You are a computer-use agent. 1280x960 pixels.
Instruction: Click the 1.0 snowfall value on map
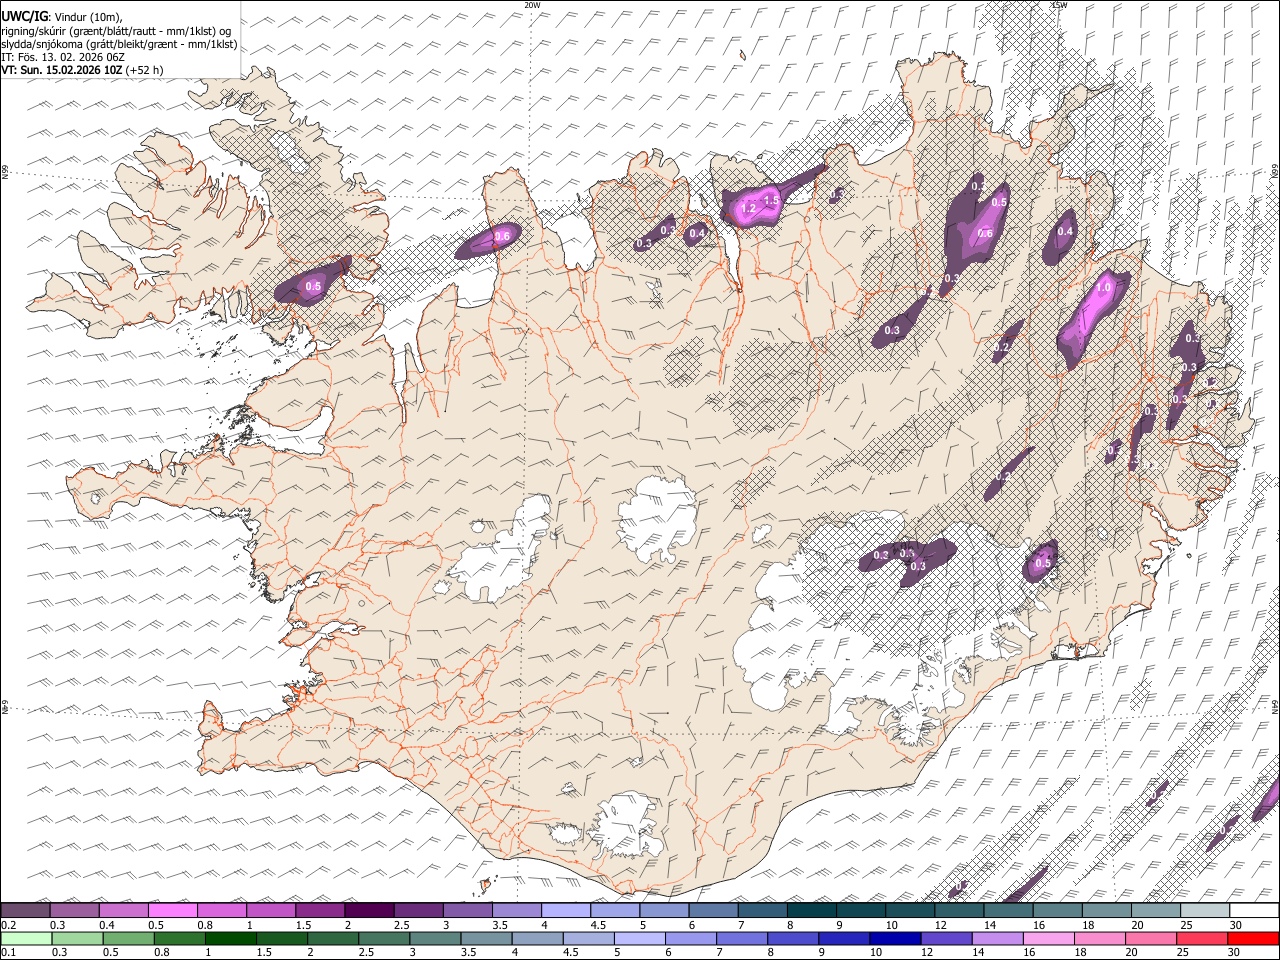(1103, 287)
